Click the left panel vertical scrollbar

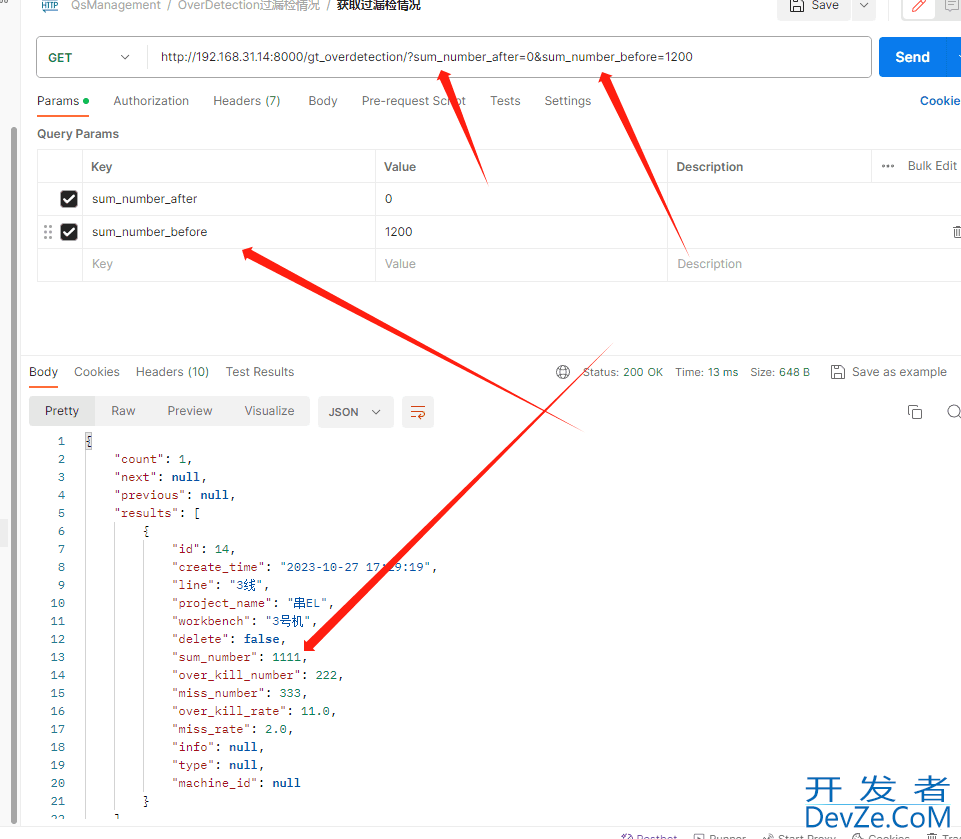tap(13, 475)
